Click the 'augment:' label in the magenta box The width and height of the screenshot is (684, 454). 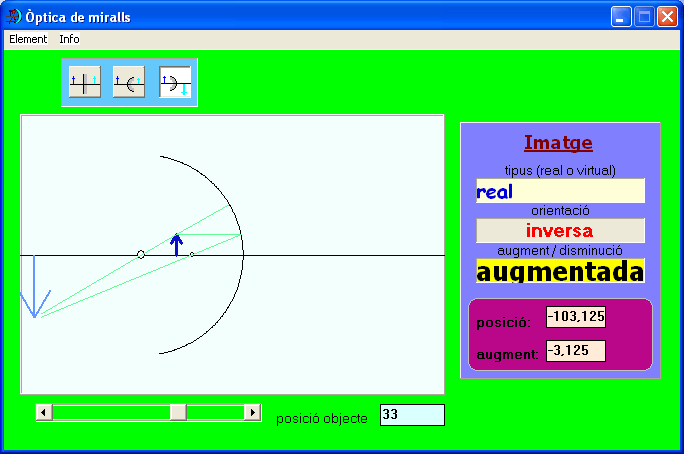click(x=507, y=355)
